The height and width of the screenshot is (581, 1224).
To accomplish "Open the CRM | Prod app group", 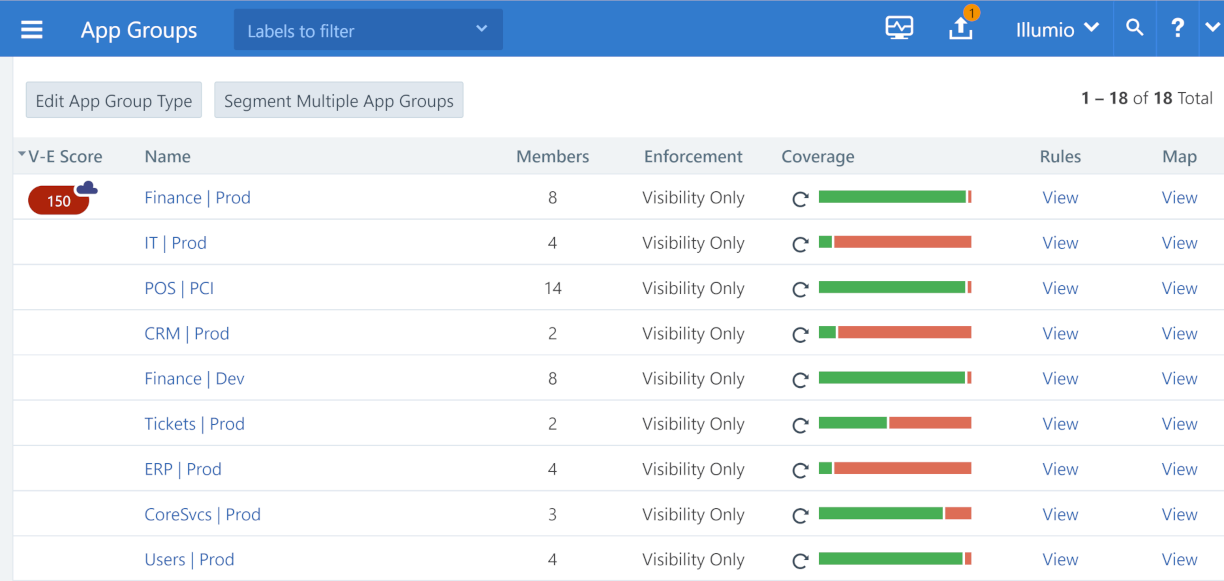I will [x=187, y=333].
